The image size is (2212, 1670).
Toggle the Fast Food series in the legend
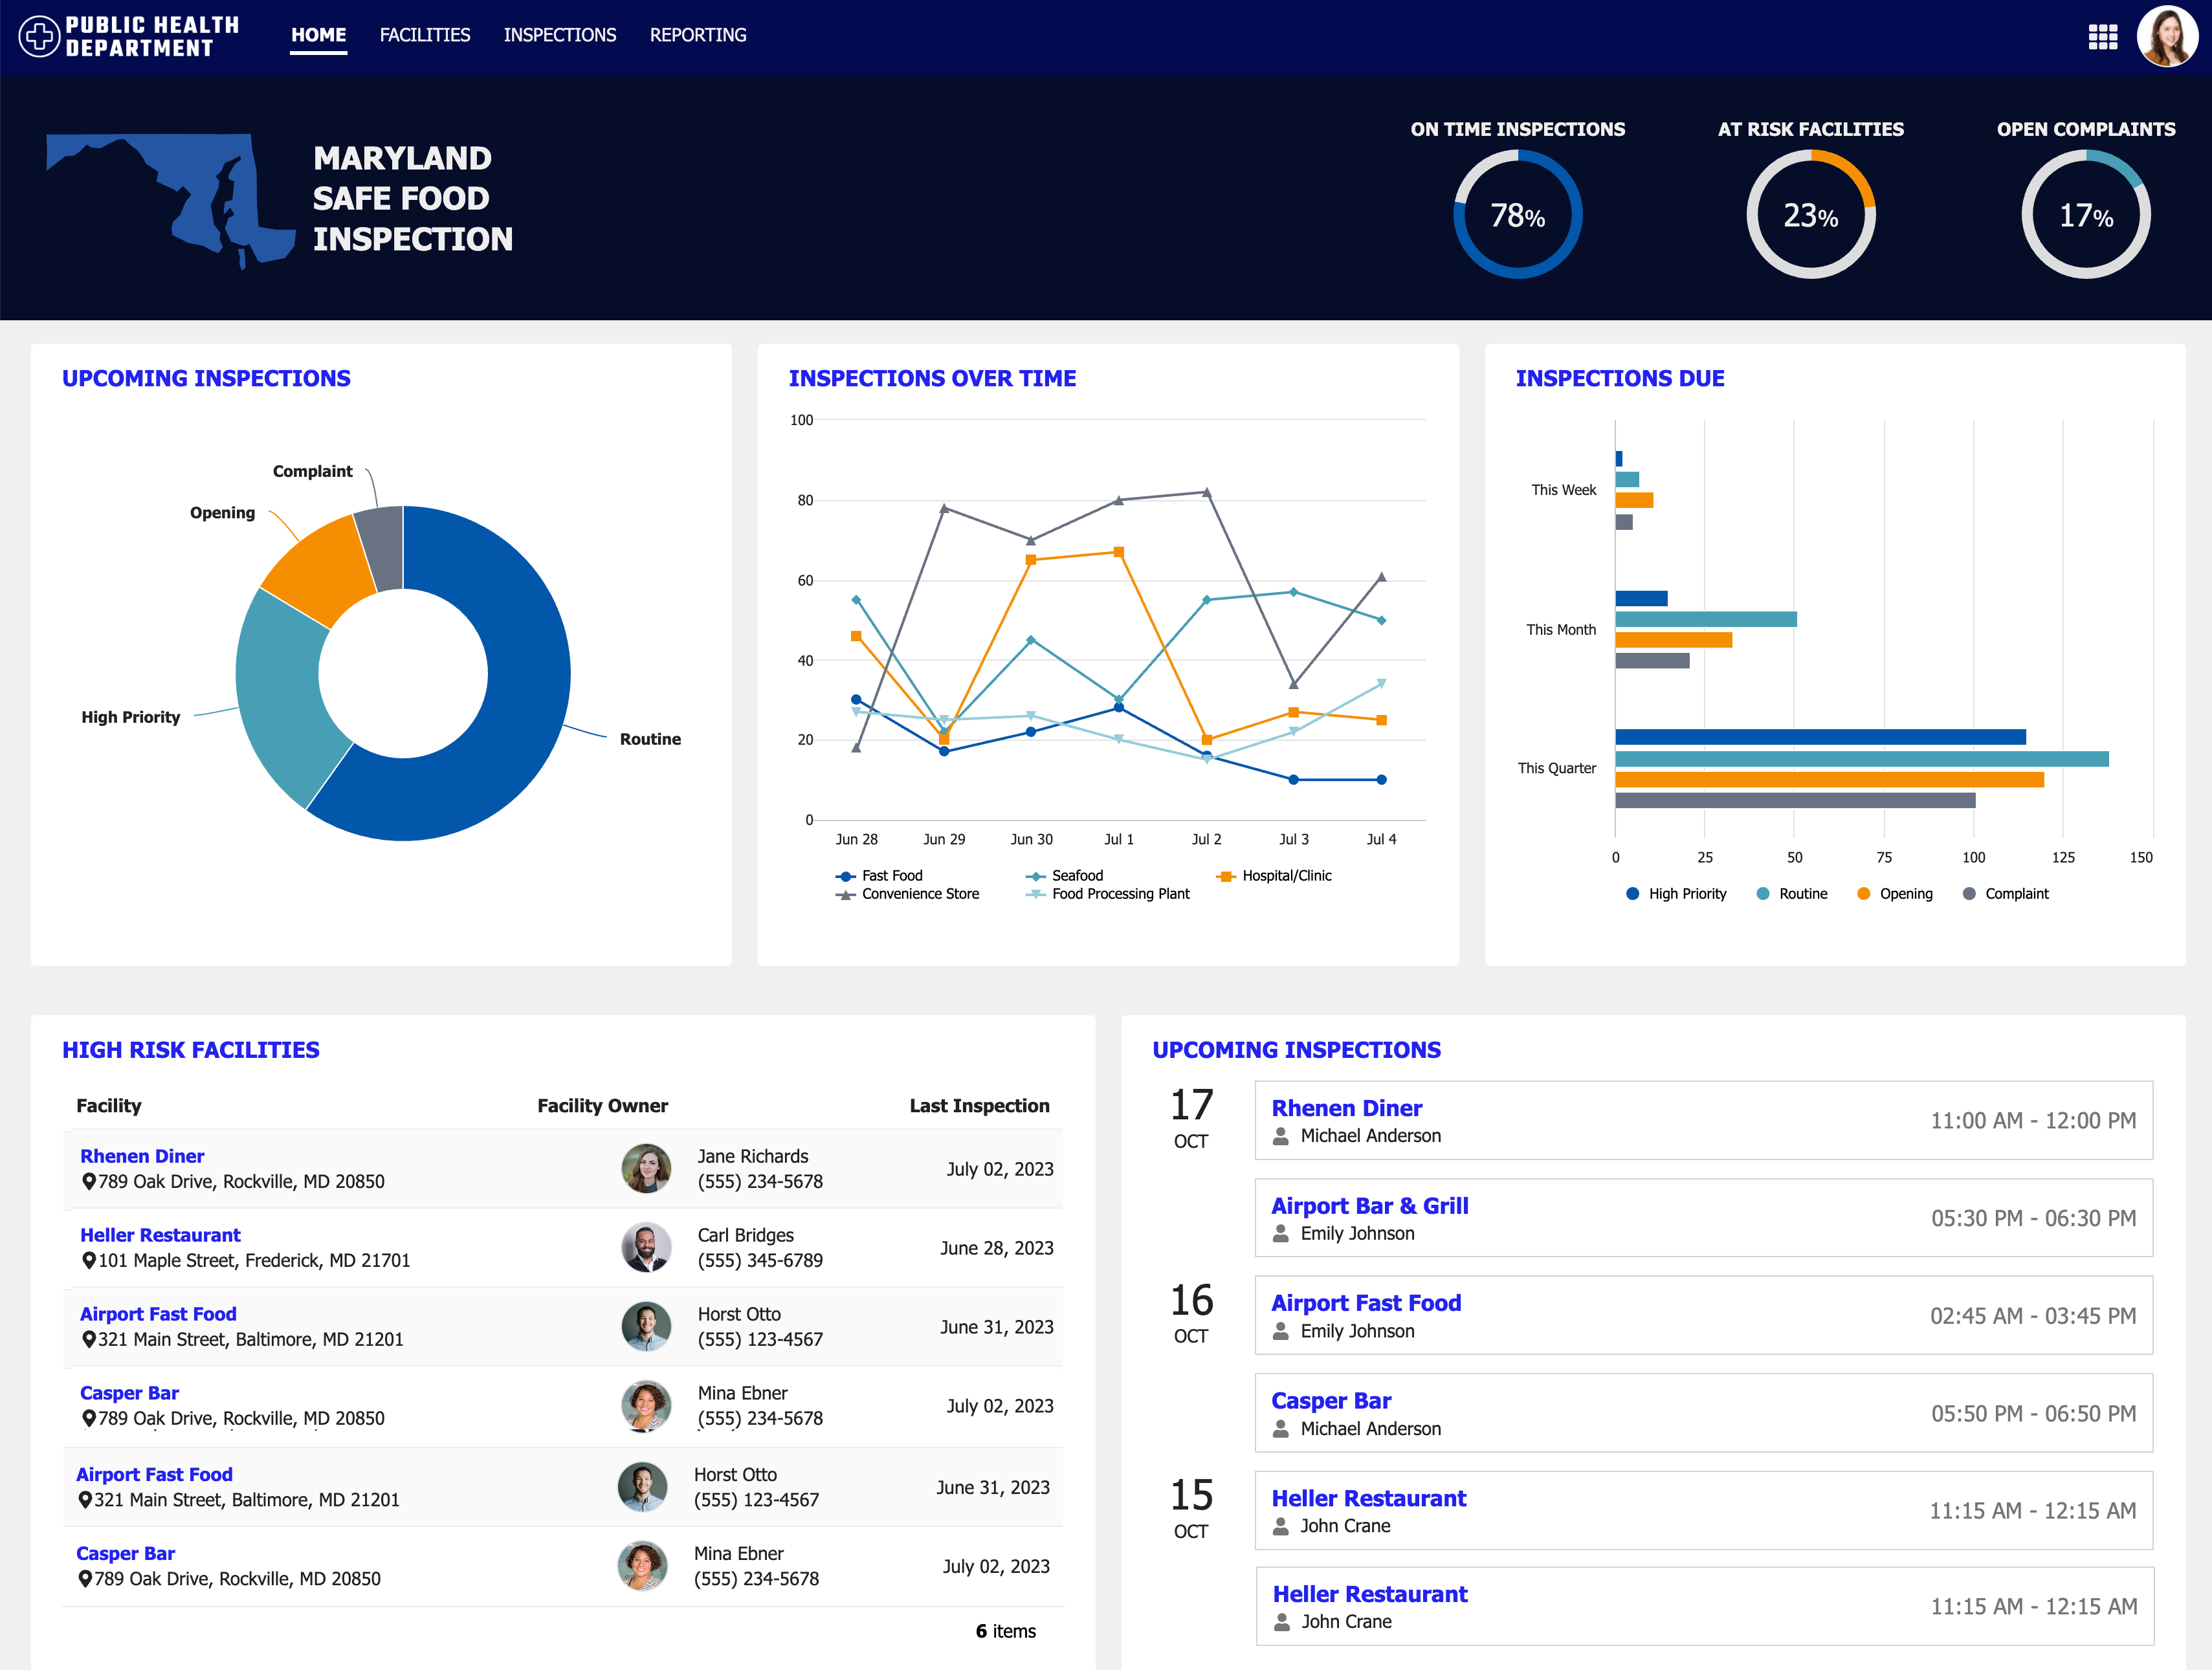pos(879,875)
